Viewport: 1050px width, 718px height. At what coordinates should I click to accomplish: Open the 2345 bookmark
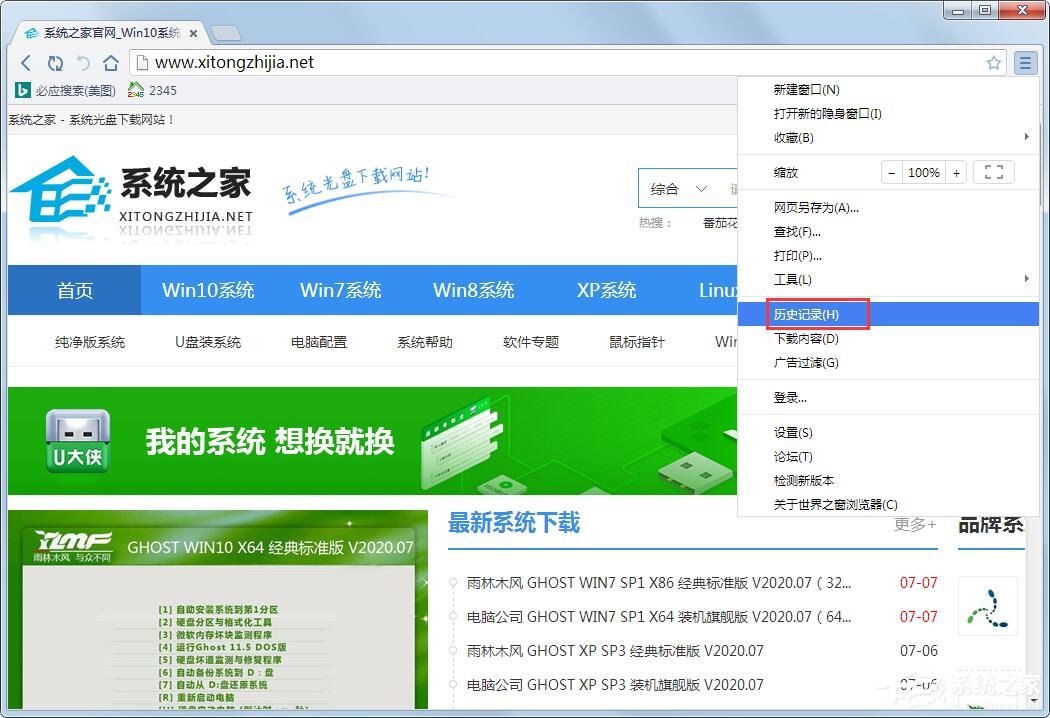(x=153, y=90)
